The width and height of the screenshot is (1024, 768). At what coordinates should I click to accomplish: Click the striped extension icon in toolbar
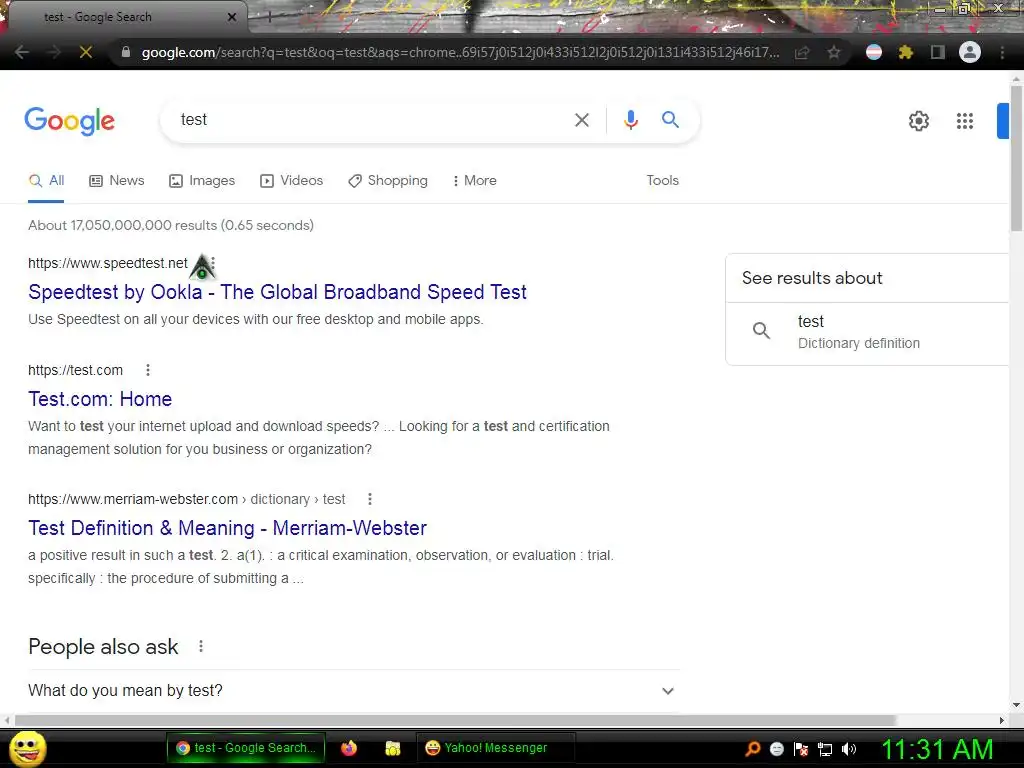(x=874, y=52)
